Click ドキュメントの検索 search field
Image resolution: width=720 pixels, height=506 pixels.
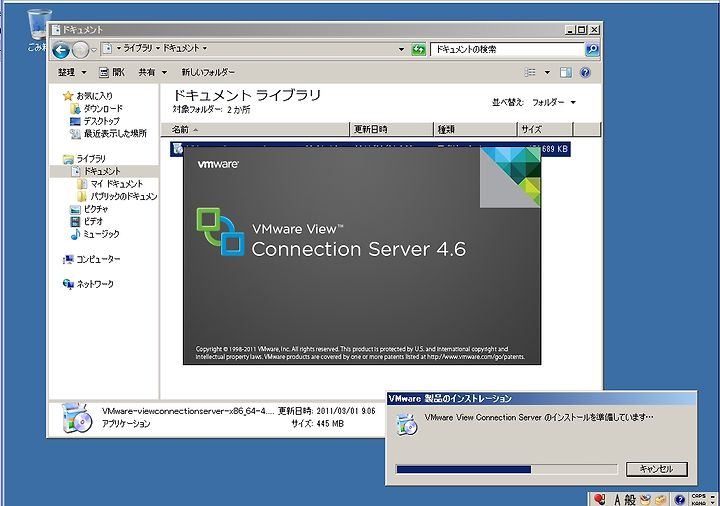point(507,49)
